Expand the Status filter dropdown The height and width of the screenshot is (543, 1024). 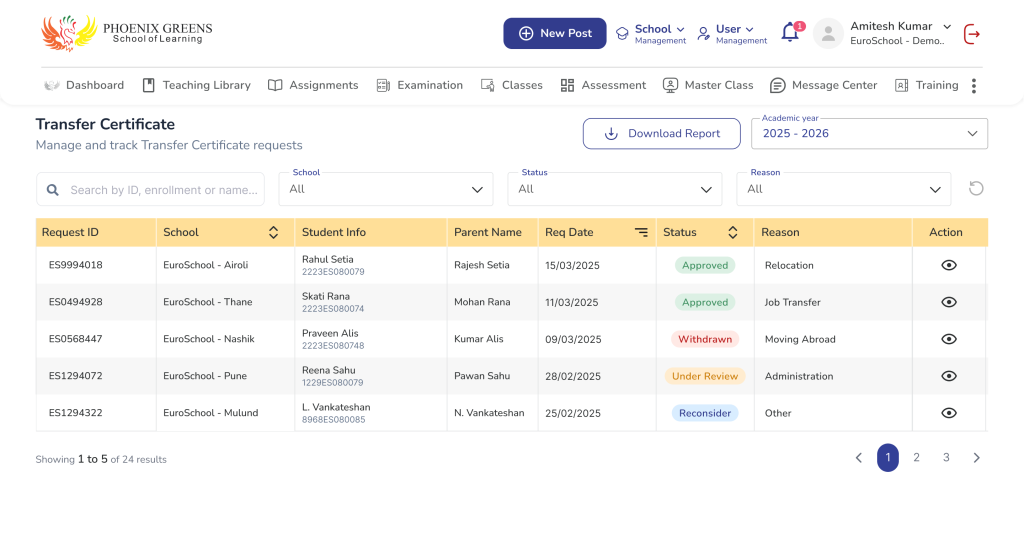coord(614,189)
